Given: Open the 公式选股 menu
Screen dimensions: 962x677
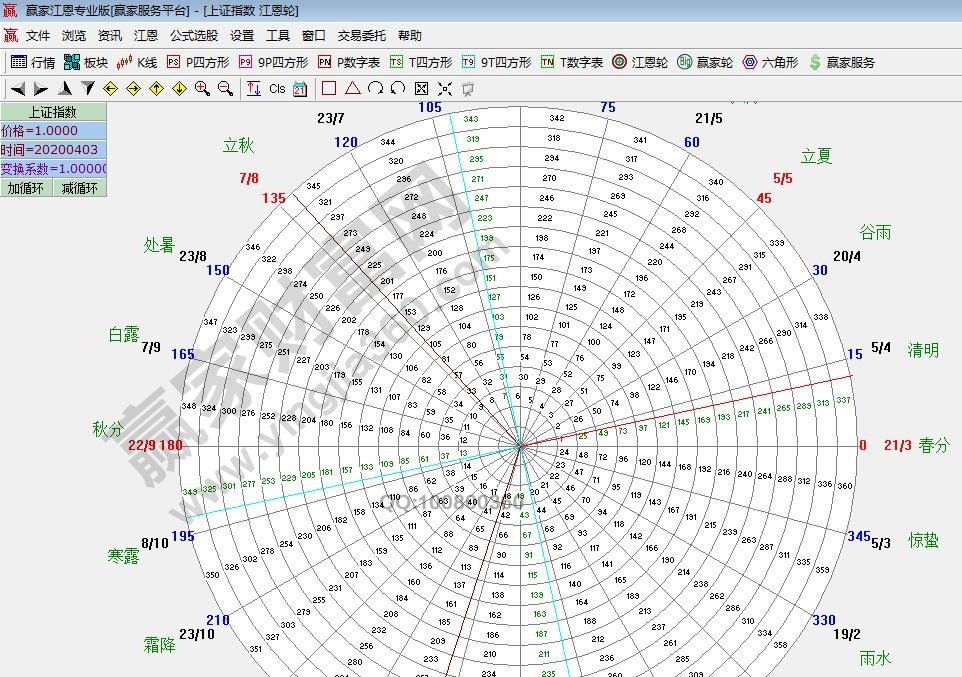Looking at the screenshot, I should pos(193,35).
